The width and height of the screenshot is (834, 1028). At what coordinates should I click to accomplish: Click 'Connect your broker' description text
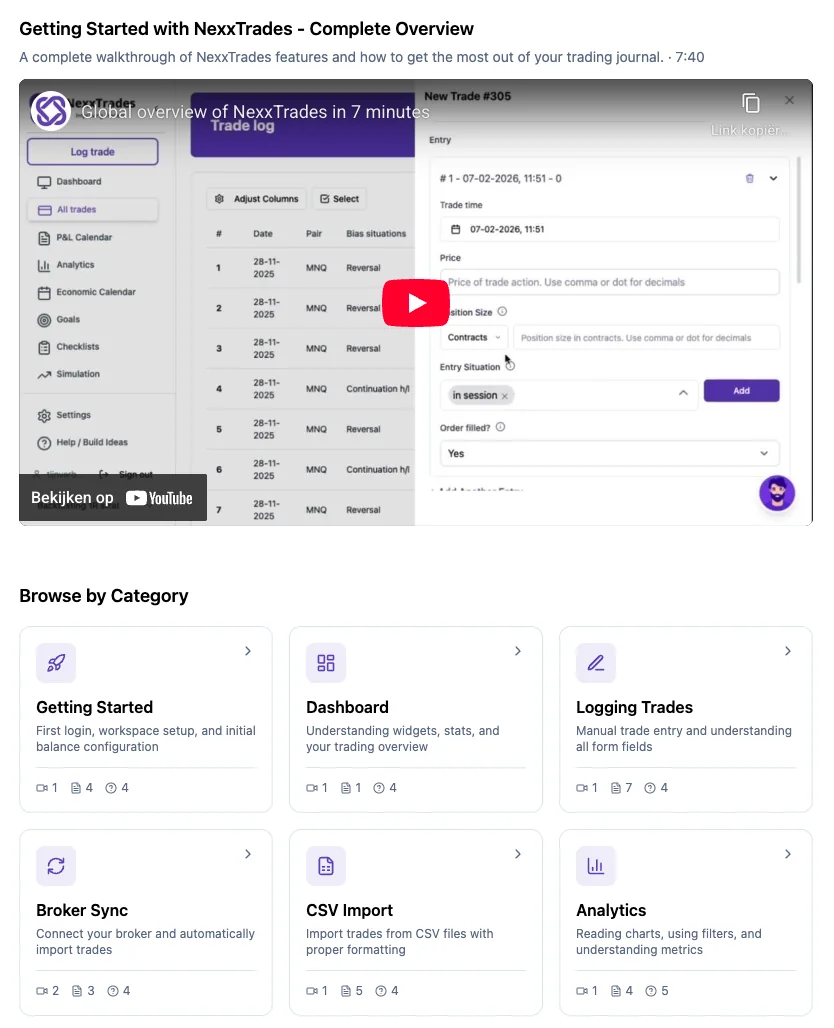tap(145, 942)
